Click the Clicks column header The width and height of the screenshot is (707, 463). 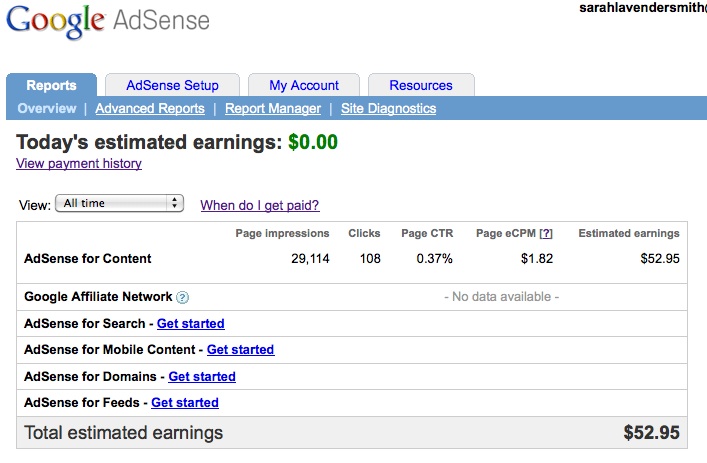coord(364,233)
